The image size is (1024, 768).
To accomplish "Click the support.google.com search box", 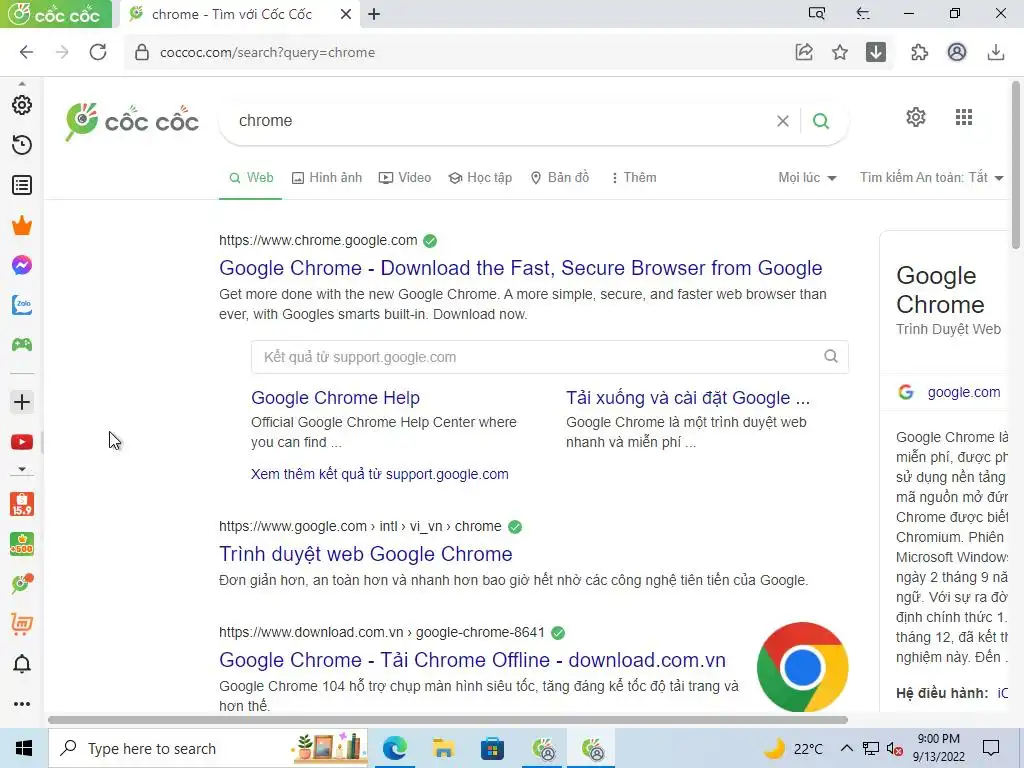I will [549, 357].
